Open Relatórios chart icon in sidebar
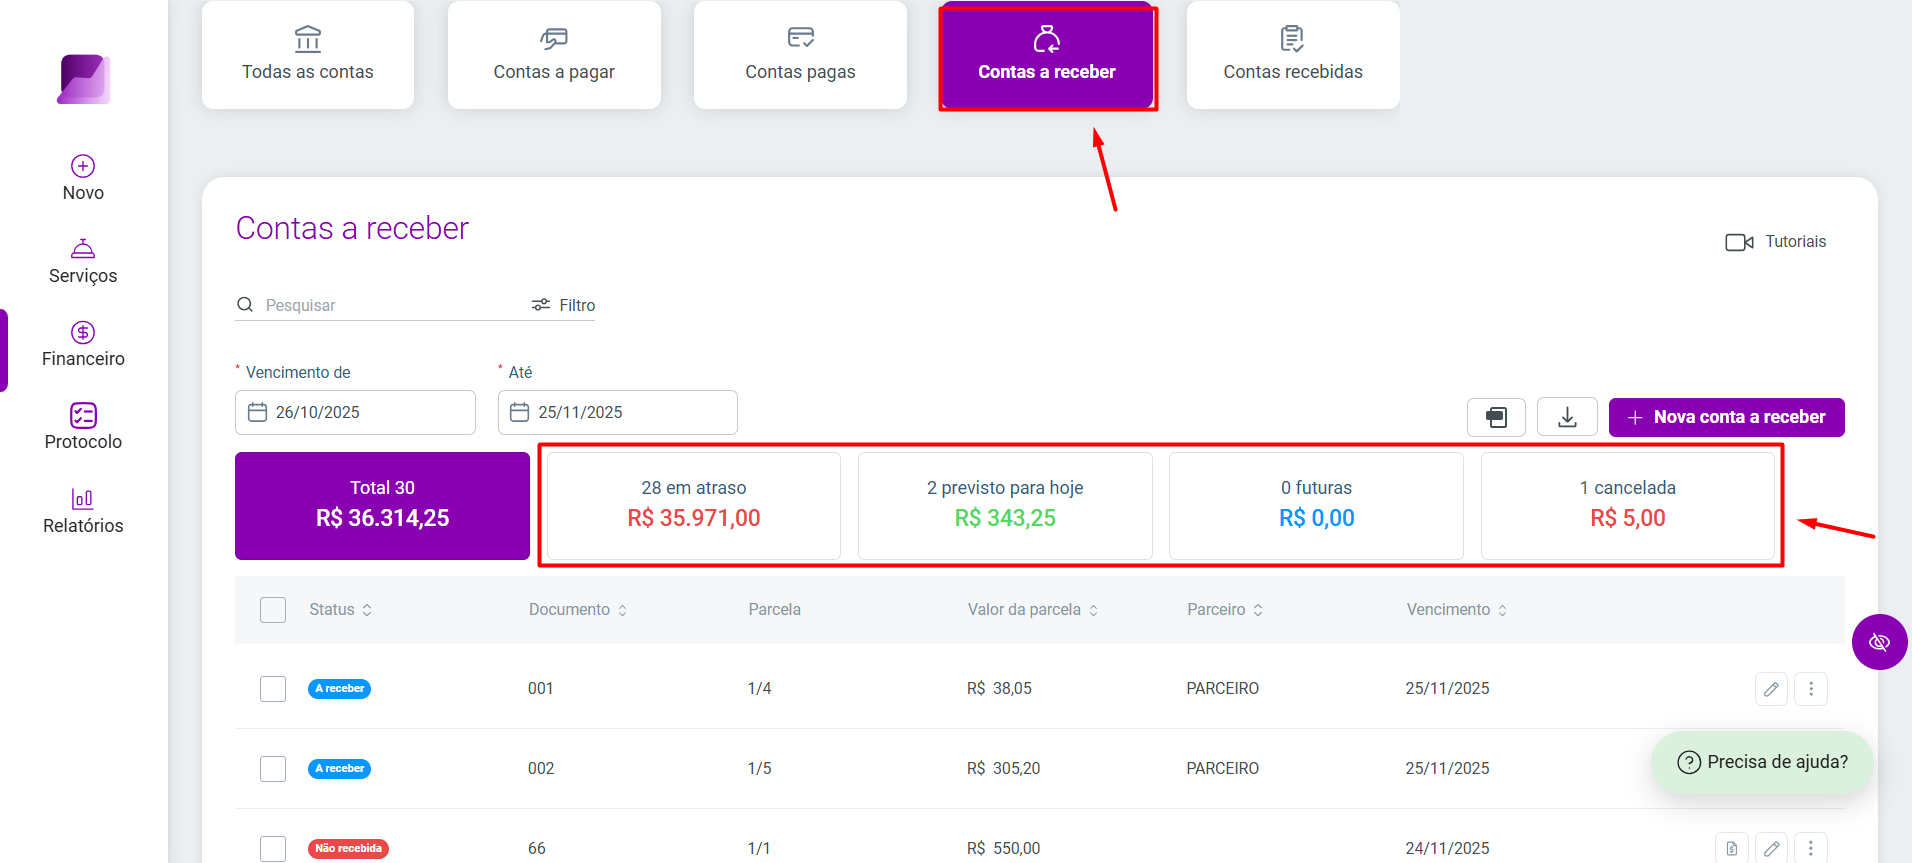Screen dimensions: 1912x863 click(x=83, y=498)
